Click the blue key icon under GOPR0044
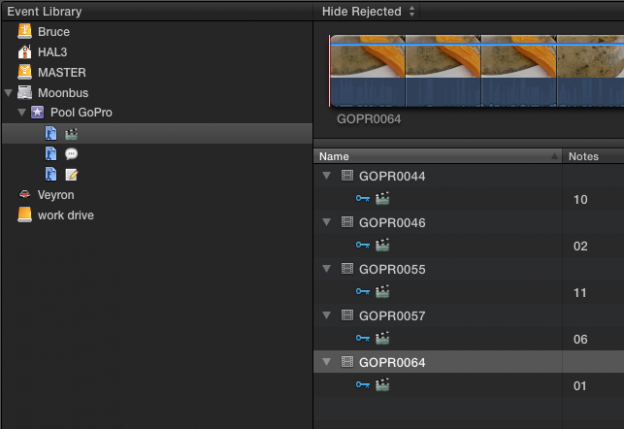The height and width of the screenshot is (429, 624). [x=363, y=198]
